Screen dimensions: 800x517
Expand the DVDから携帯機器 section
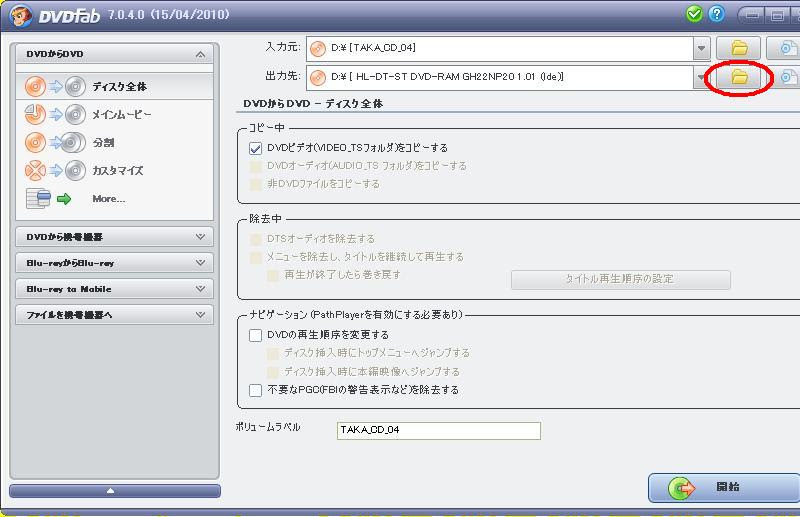[114, 237]
